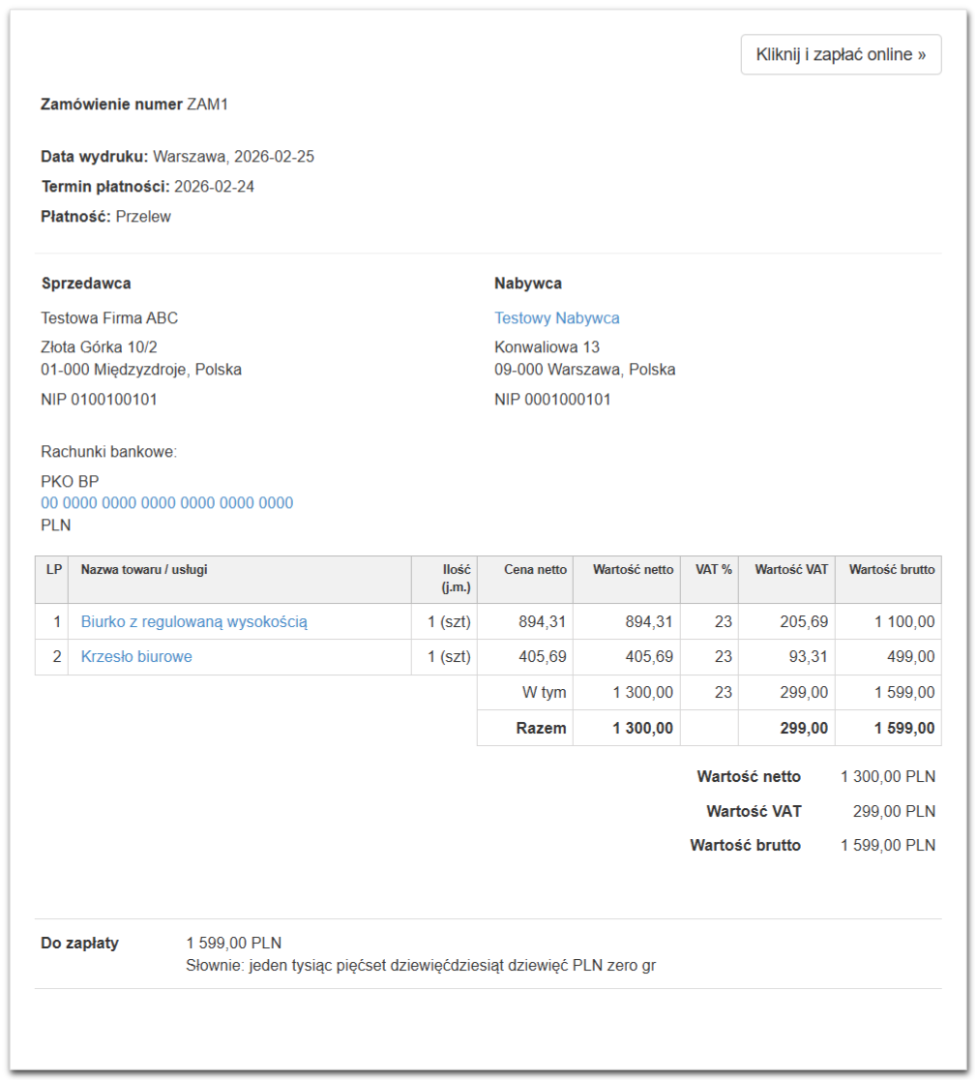Click the "Do zapłaty" amount 1 599,00 PLN

click(x=234, y=943)
